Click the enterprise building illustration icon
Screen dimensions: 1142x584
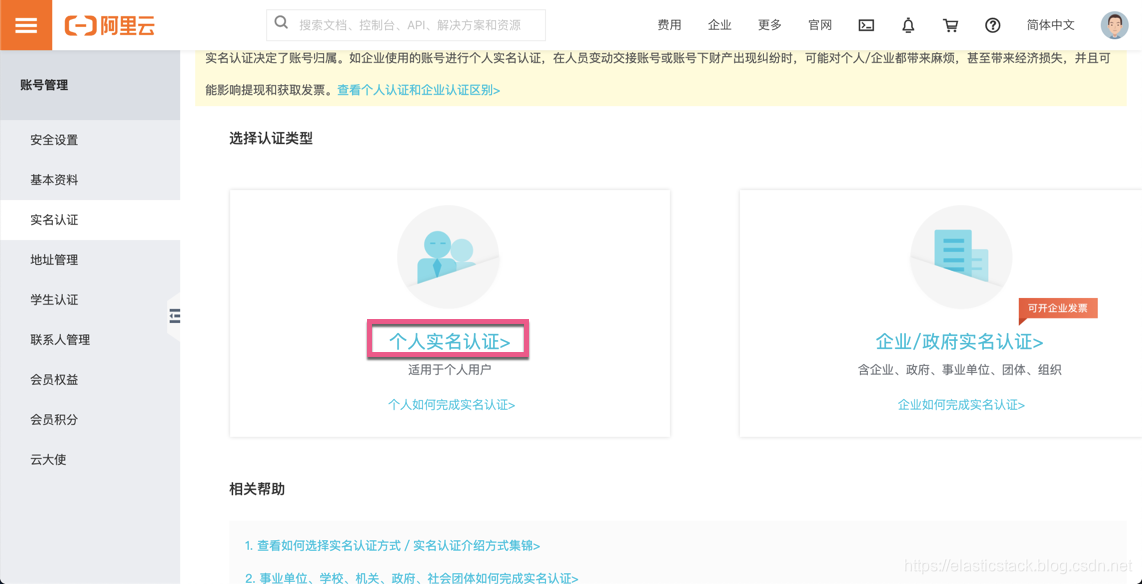(x=961, y=256)
